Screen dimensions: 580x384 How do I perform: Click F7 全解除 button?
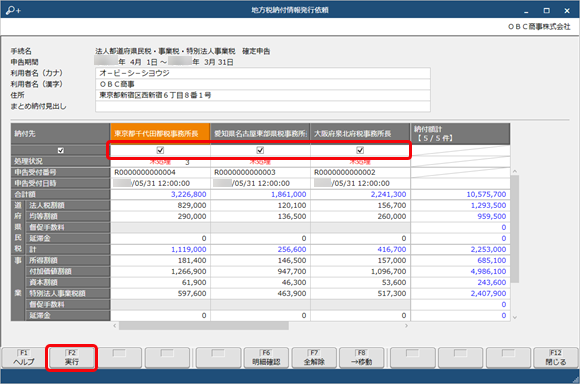(x=314, y=358)
